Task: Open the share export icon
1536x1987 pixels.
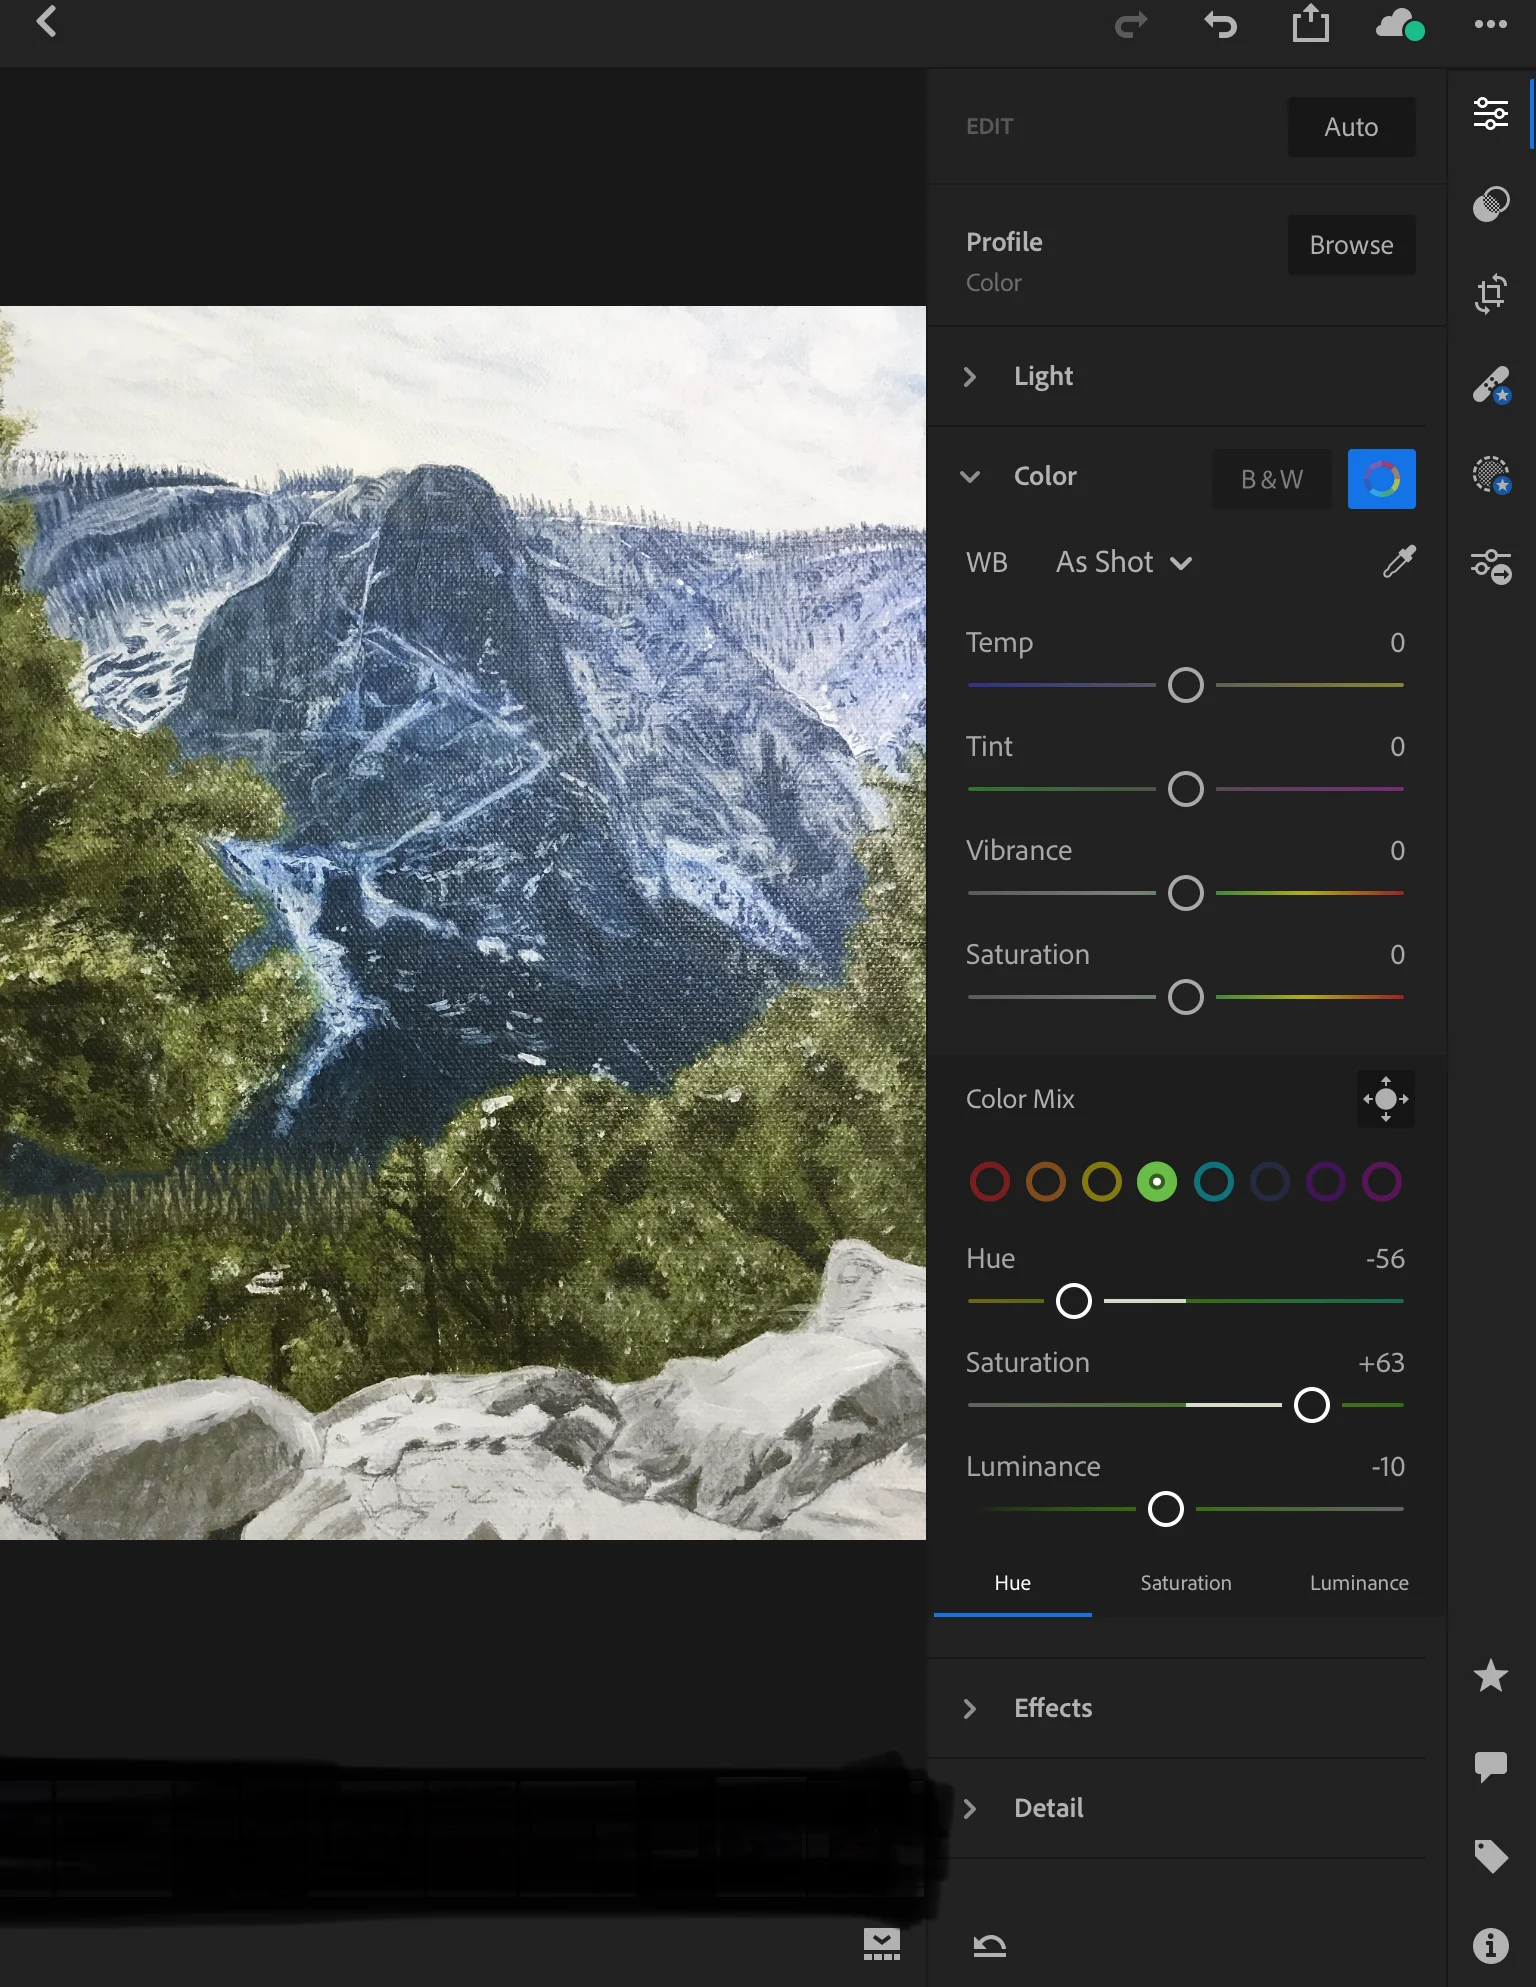Action: pyautogui.click(x=1310, y=23)
